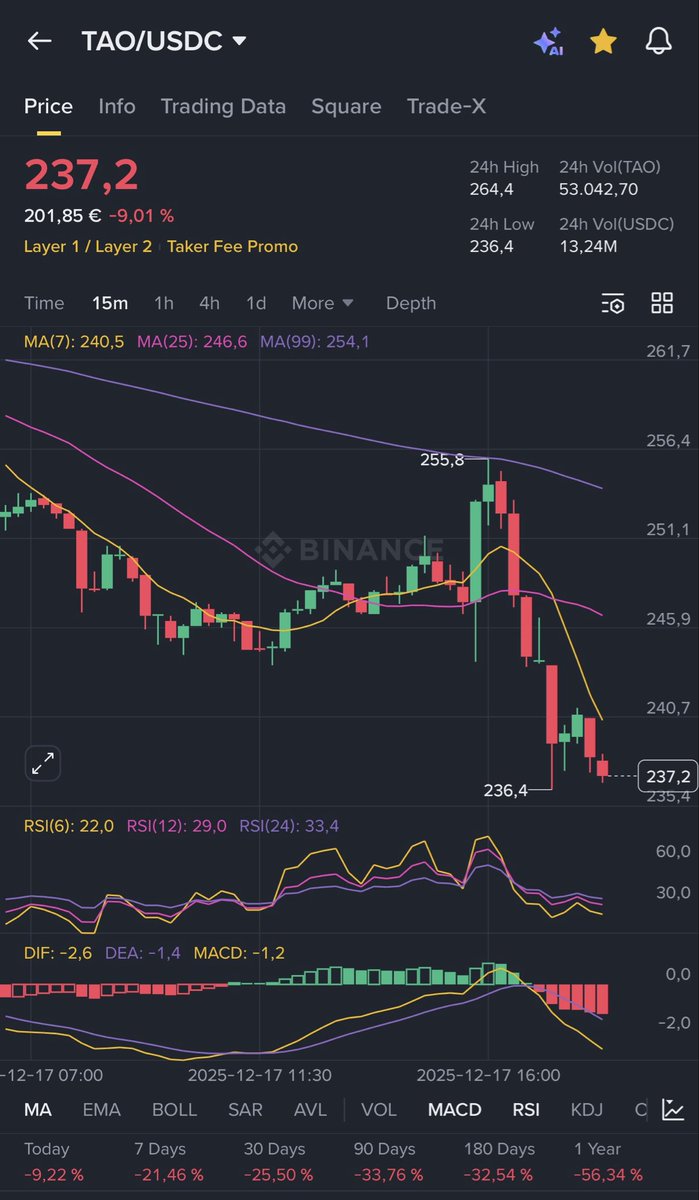This screenshot has width=699, height=1200.
Task: Switch to the Depth chart view
Action: (411, 303)
